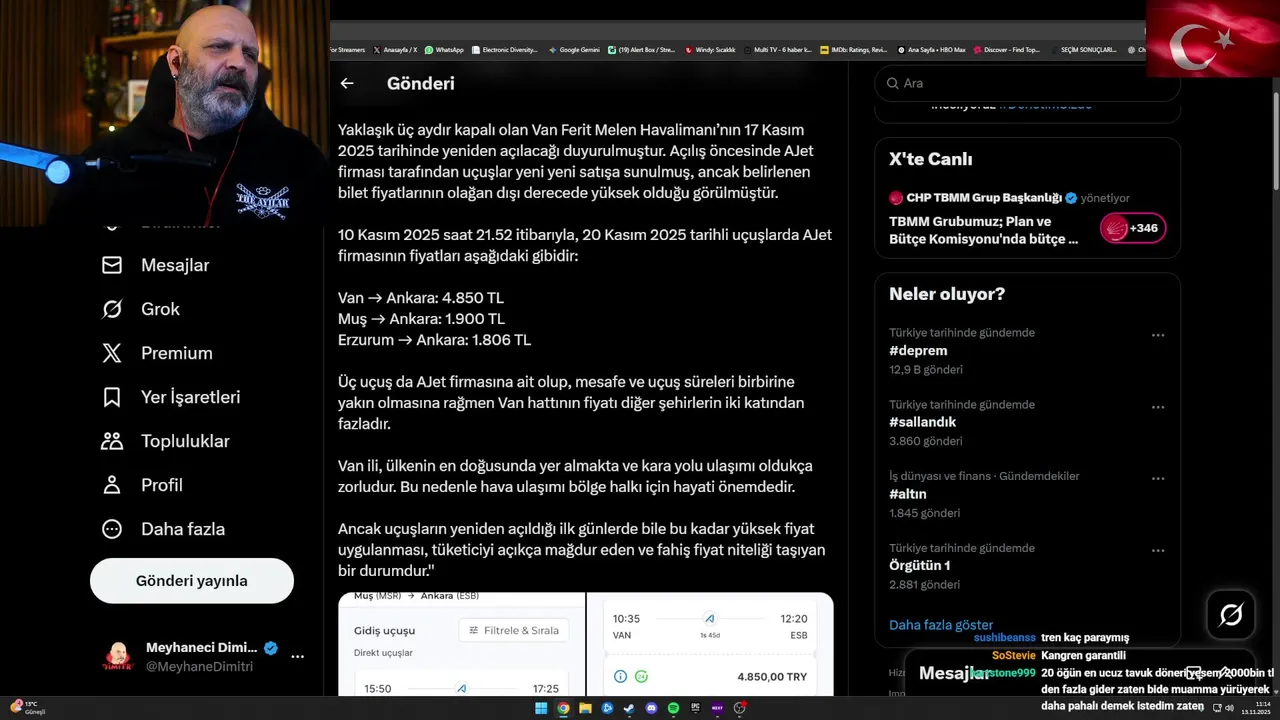The image size is (1280, 720).
Task: Open File Explorer from the taskbar
Action: (585, 708)
